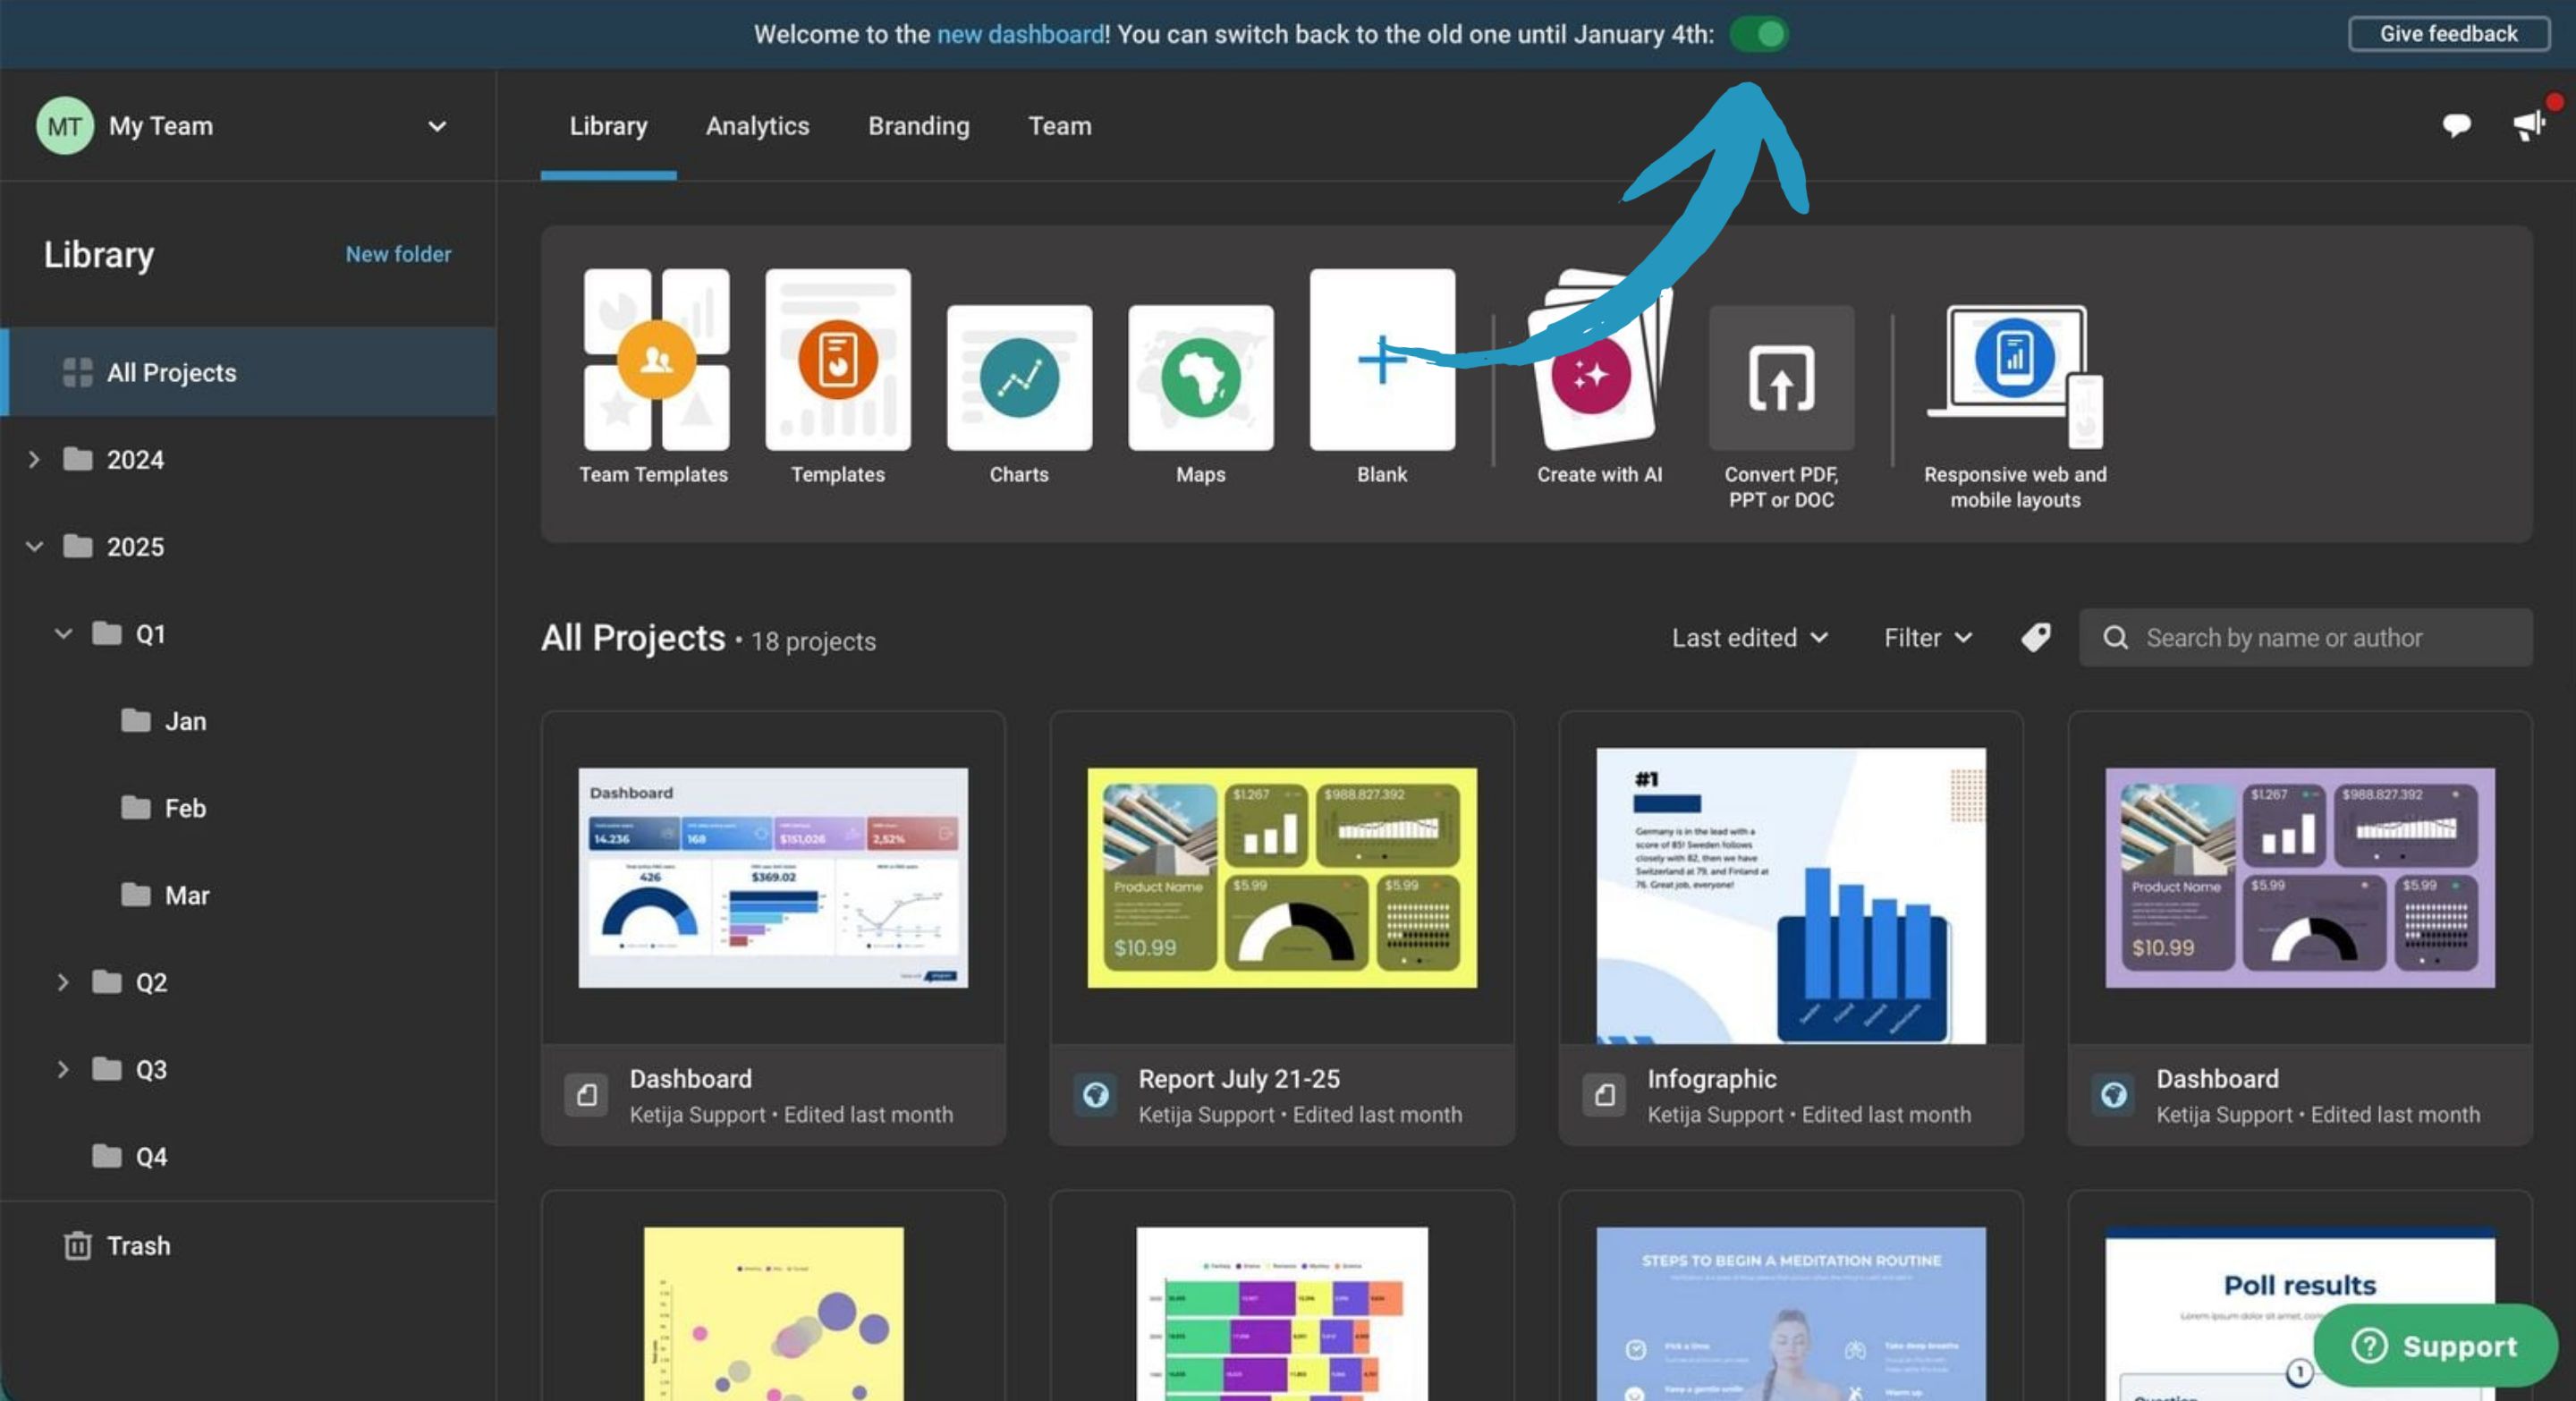Select the Team Templates creation option
Viewport: 2576px width, 1401px height.
[654, 377]
